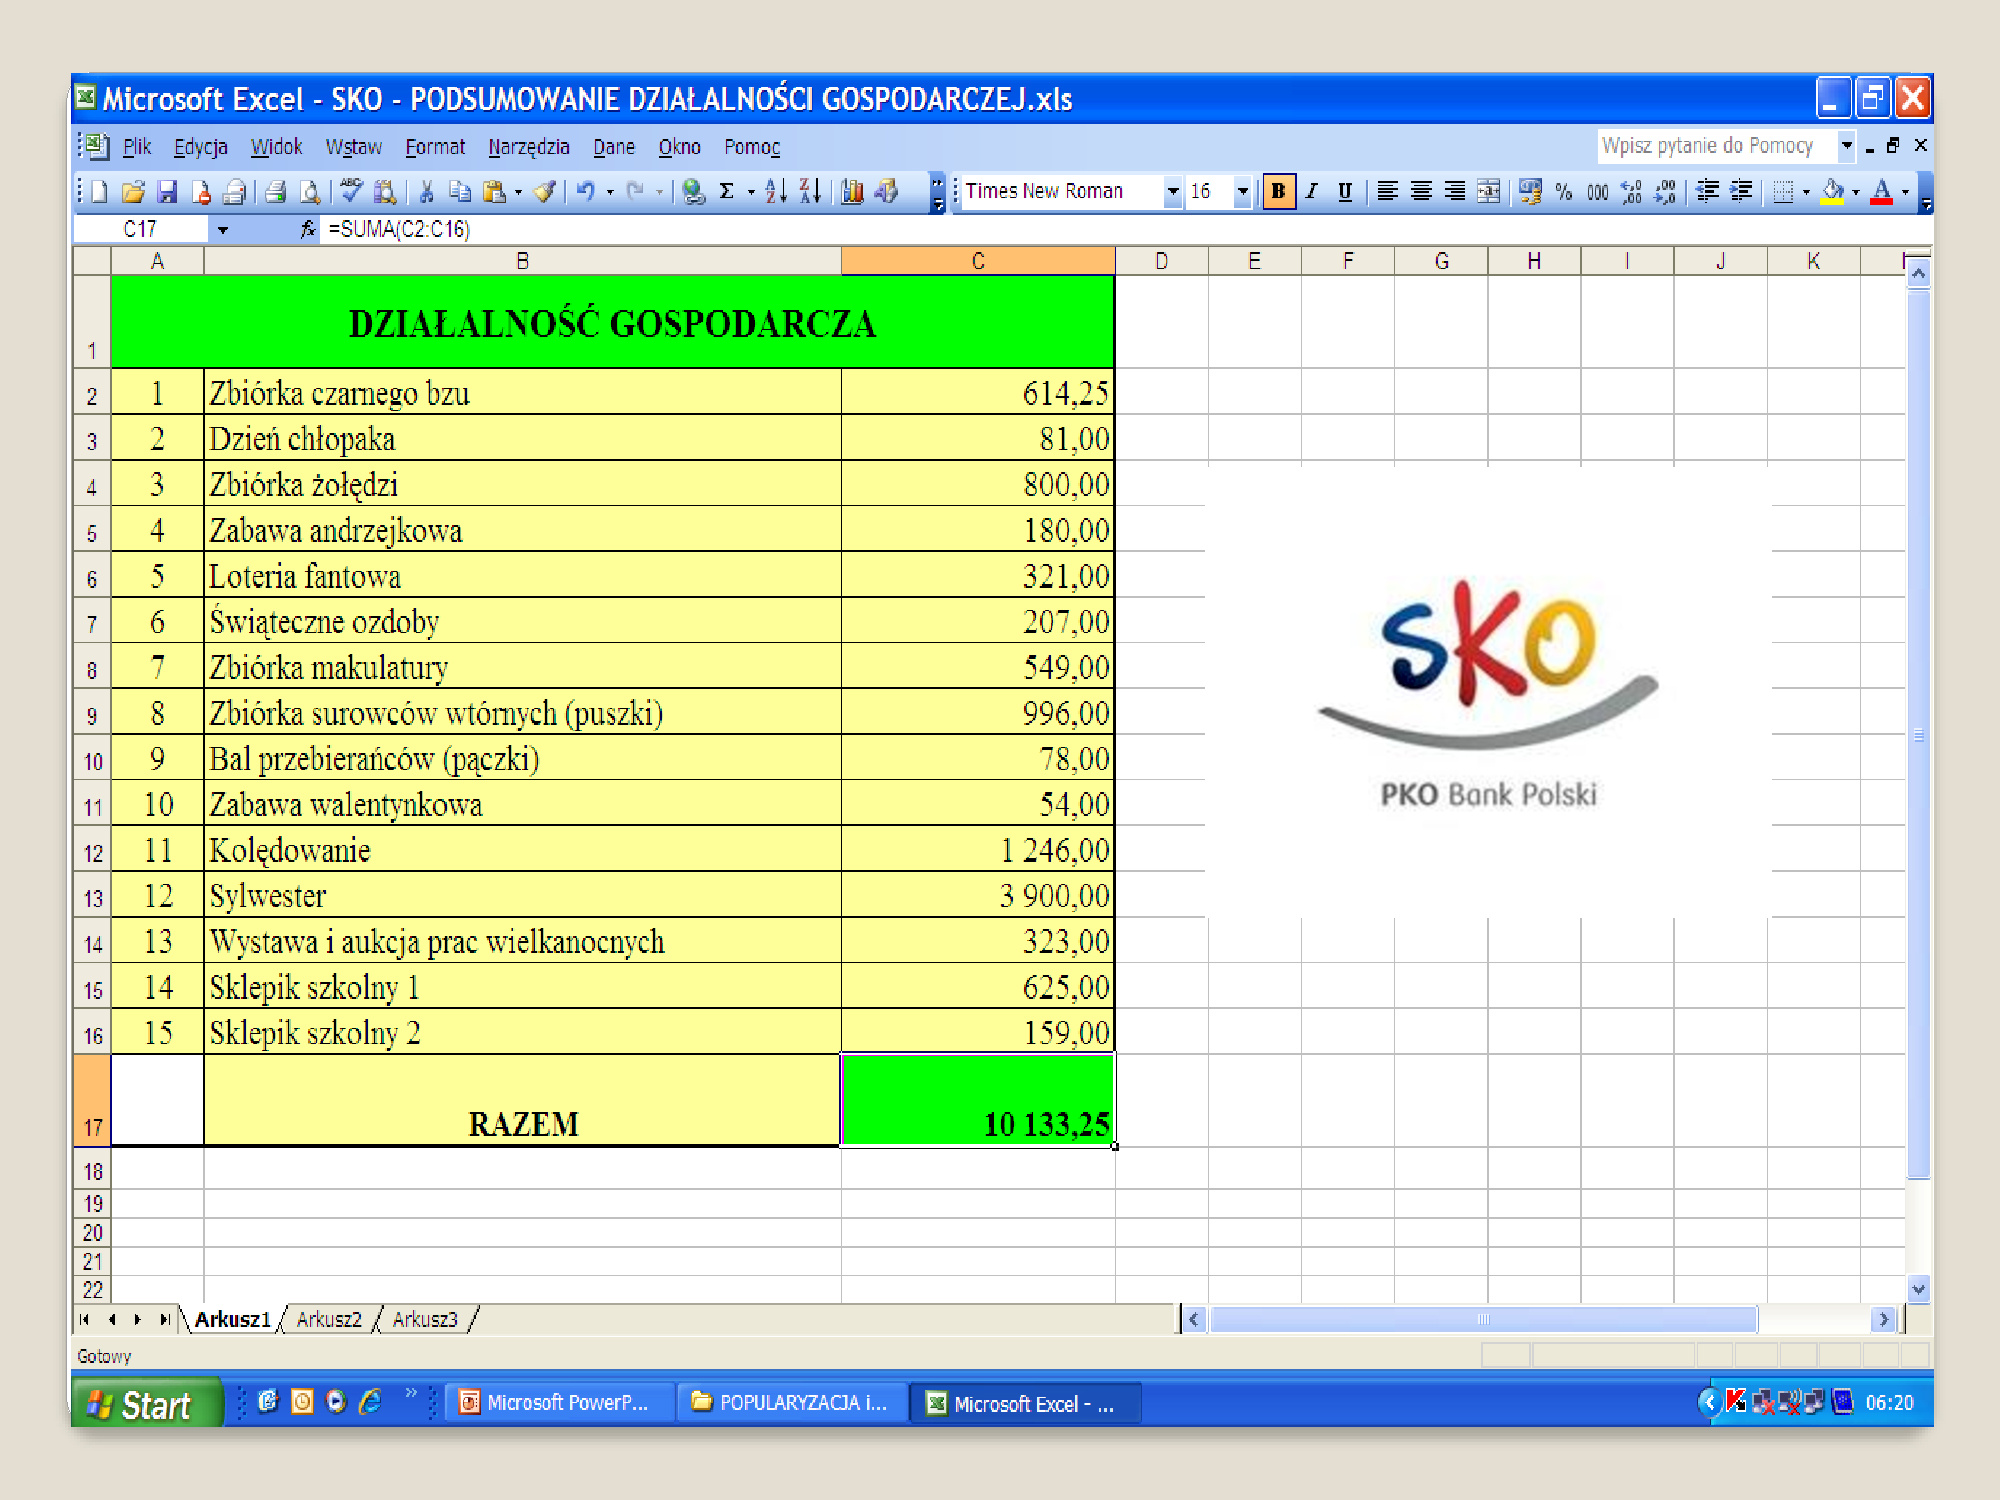Viewport: 2000px width, 1500px height.
Task: Click the Merge and Center icon
Action: (x=1489, y=191)
